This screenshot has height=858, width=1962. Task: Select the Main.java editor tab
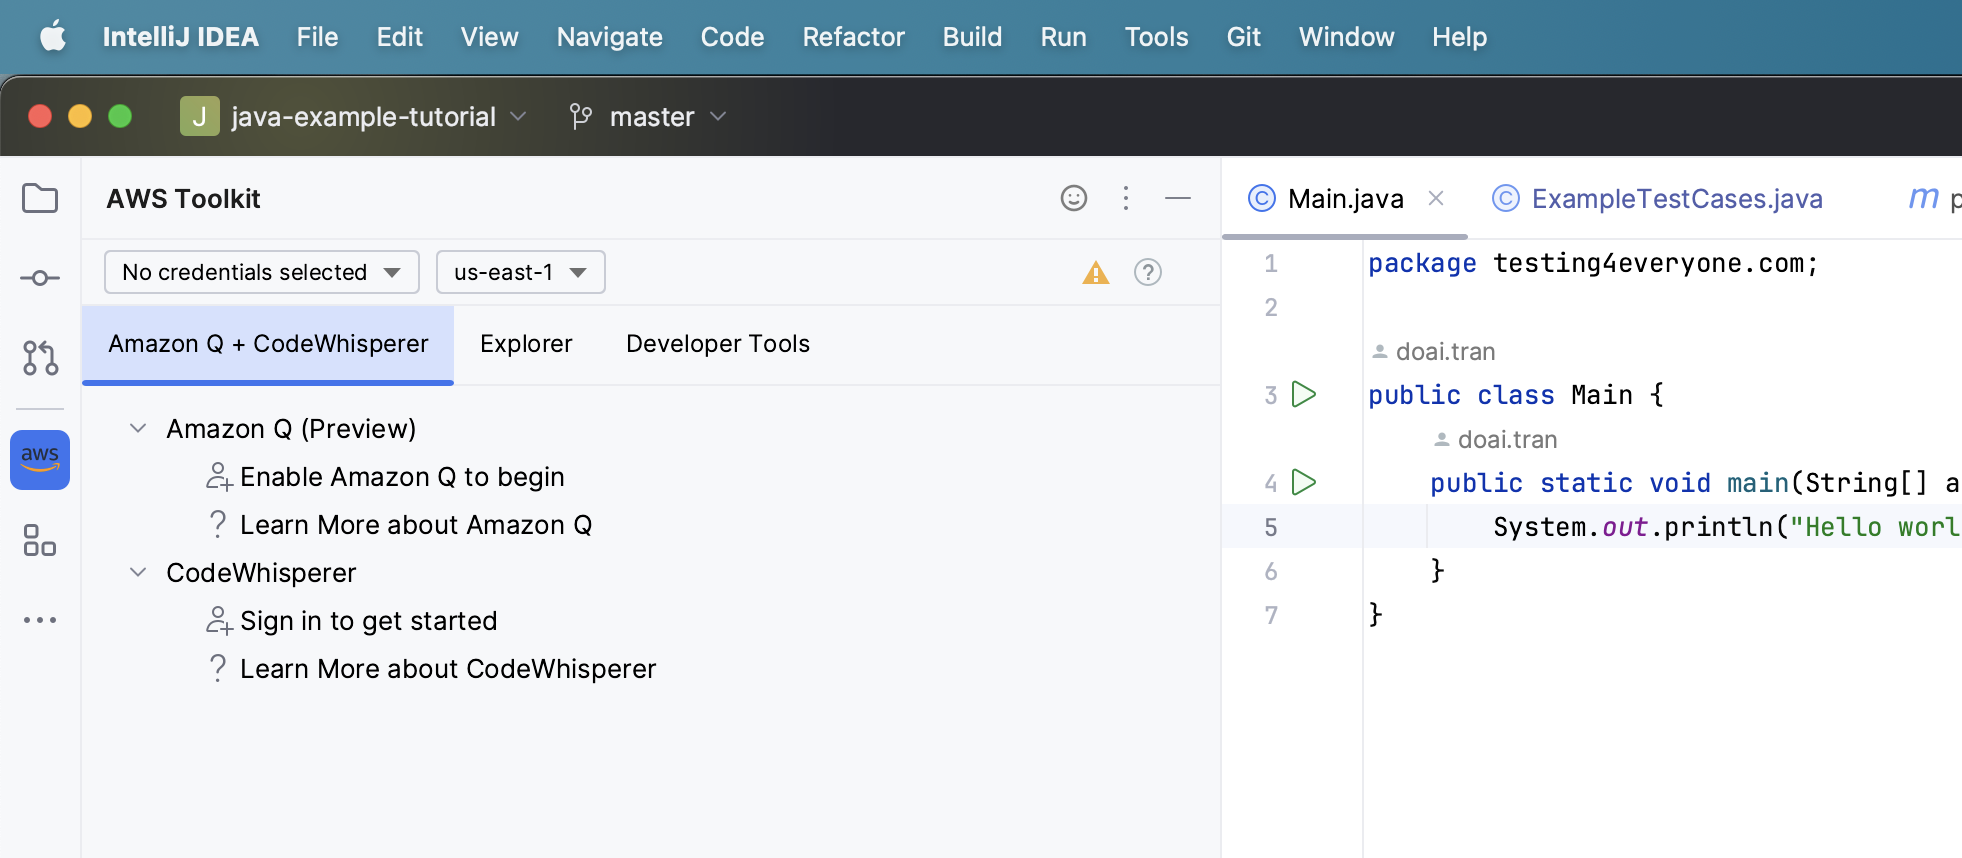tap(1345, 198)
